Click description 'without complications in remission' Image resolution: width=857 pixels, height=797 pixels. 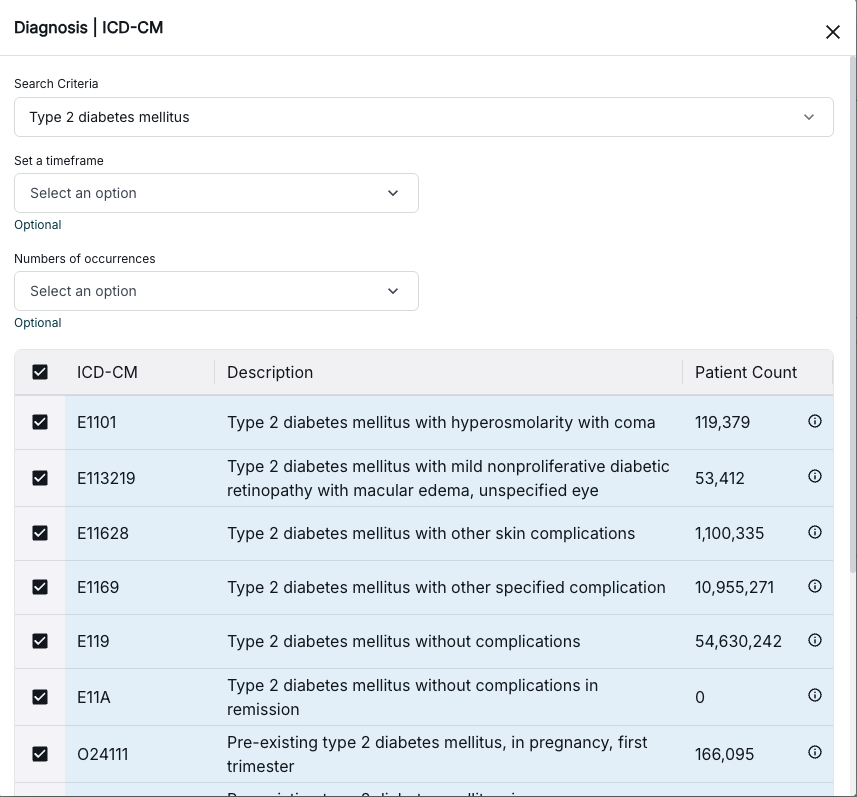pyautogui.click(x=413, y=697)
